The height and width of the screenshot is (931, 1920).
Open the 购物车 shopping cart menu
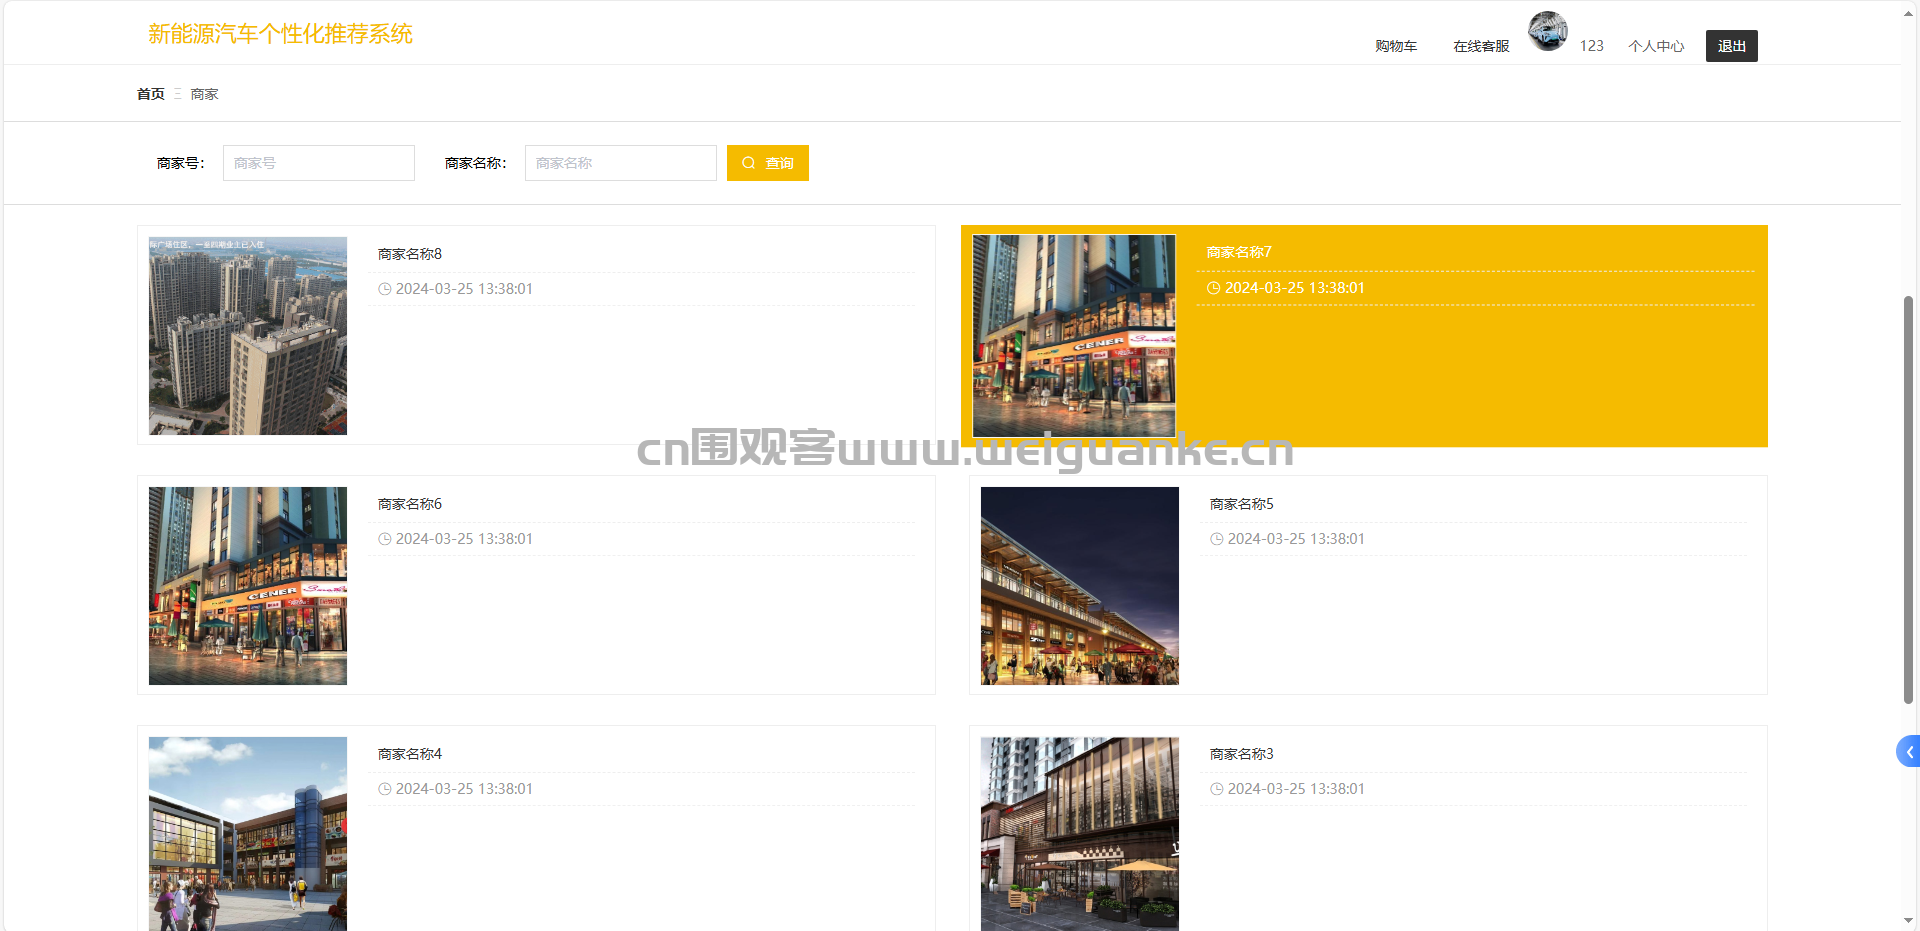pos(1395,46)
